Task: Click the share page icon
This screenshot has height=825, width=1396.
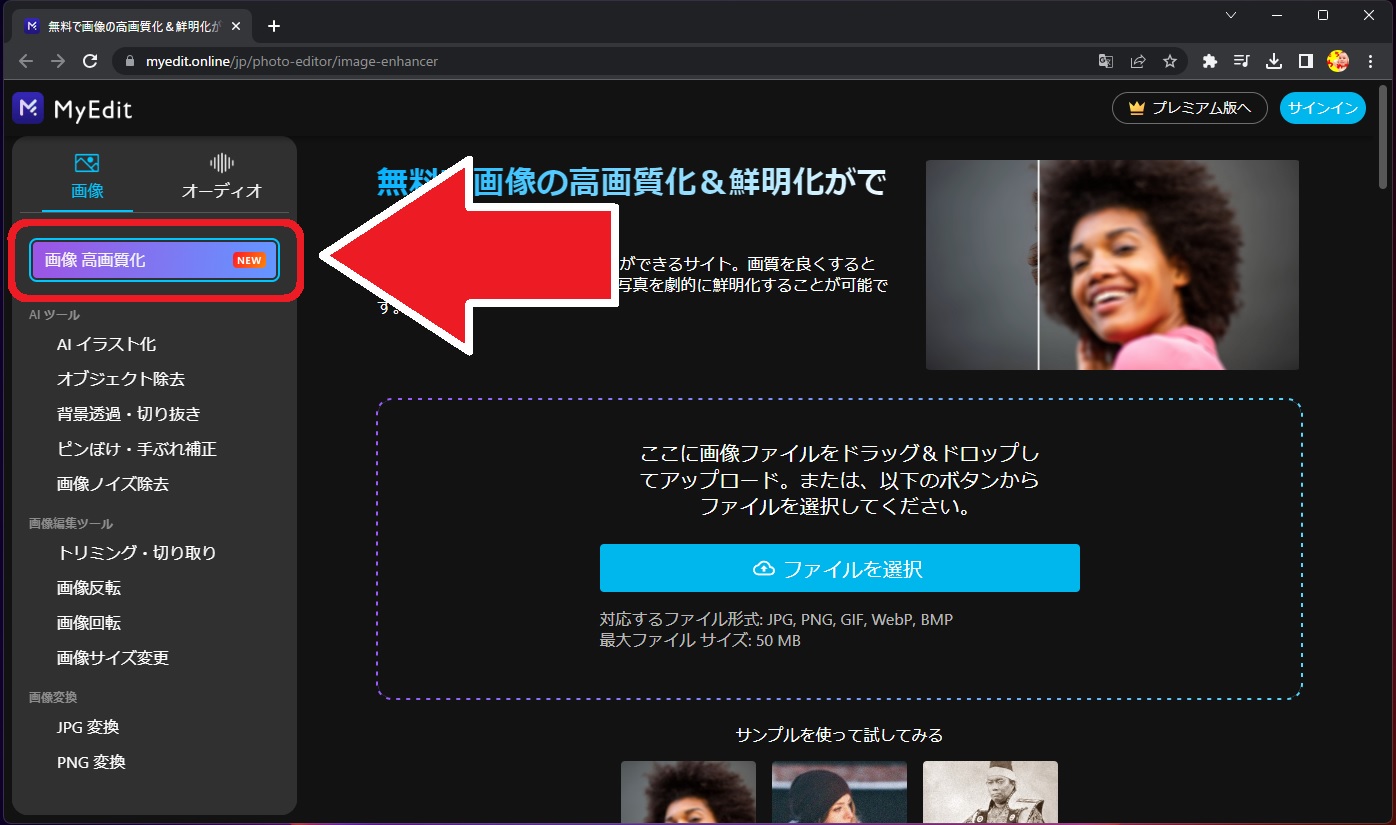Action: pos(1138,61)
